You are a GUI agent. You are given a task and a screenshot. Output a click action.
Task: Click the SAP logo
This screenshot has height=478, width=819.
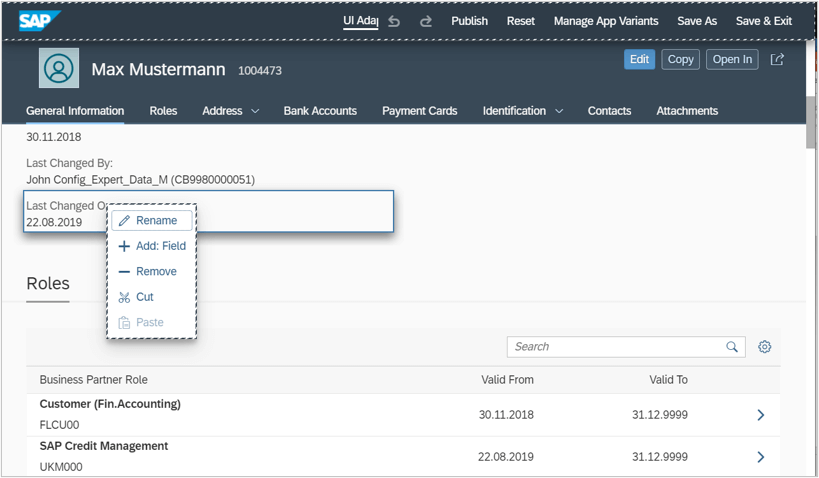[40, 21]
